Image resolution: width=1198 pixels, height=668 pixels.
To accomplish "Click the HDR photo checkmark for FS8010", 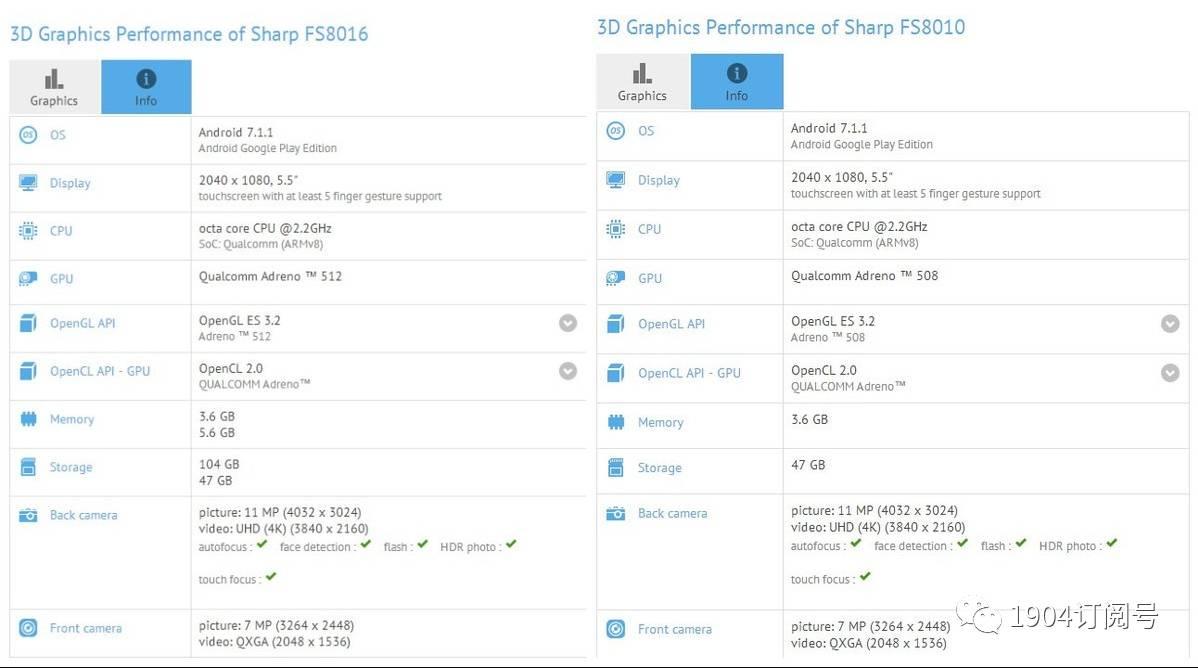I will [x=1112, y=543].
